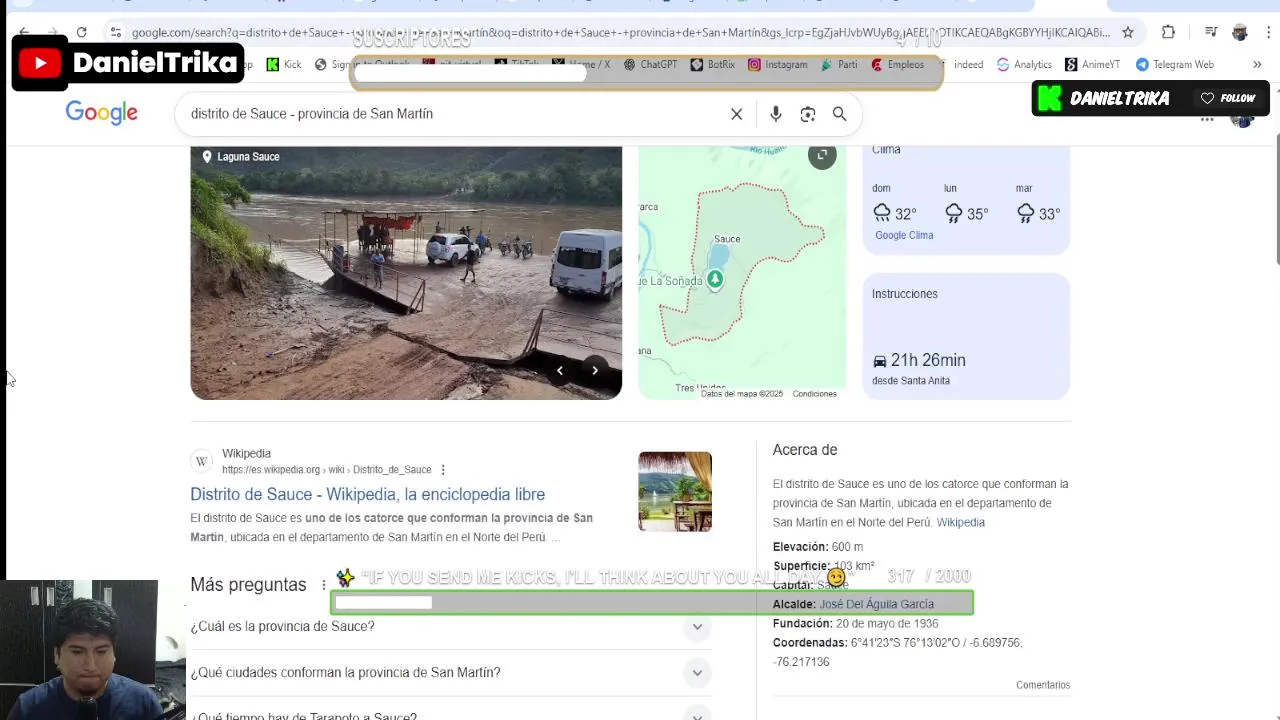Click the Kick FOLLOW button overlay

click(x=1229, y=98)
